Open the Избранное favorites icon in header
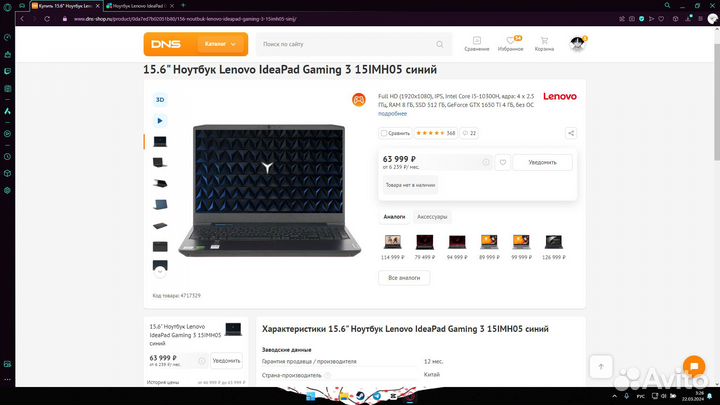Viewport: 720px width, 405px height. (x=510, y=44)
